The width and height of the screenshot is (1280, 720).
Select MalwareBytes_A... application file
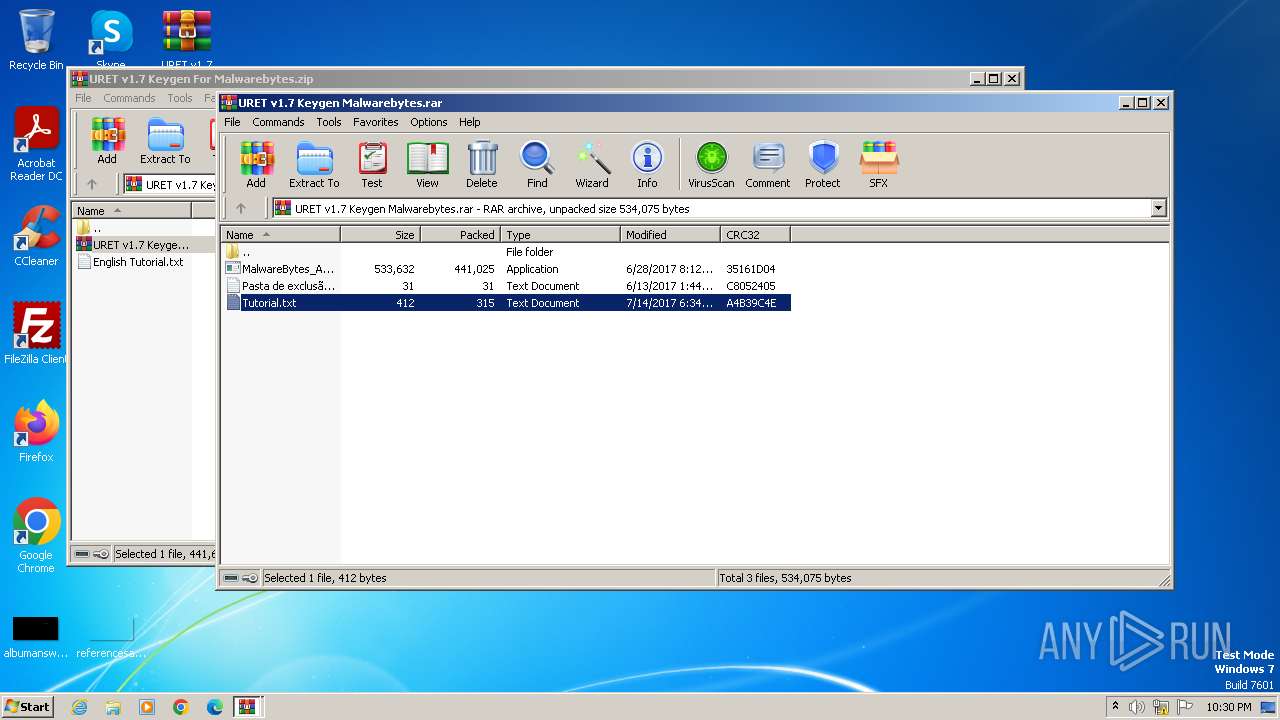(505, 269)
